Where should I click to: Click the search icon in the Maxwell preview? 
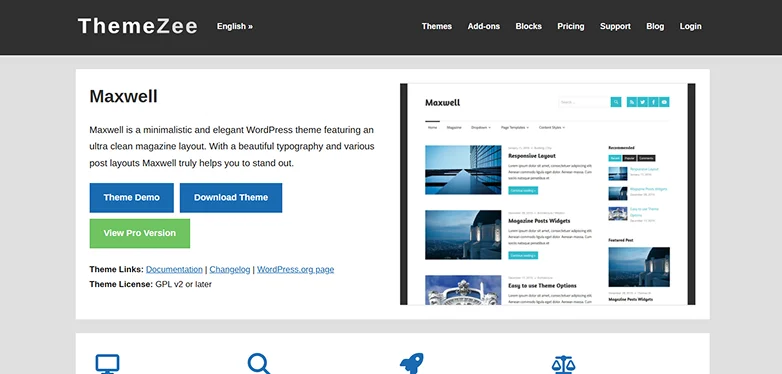coord(616,102)
